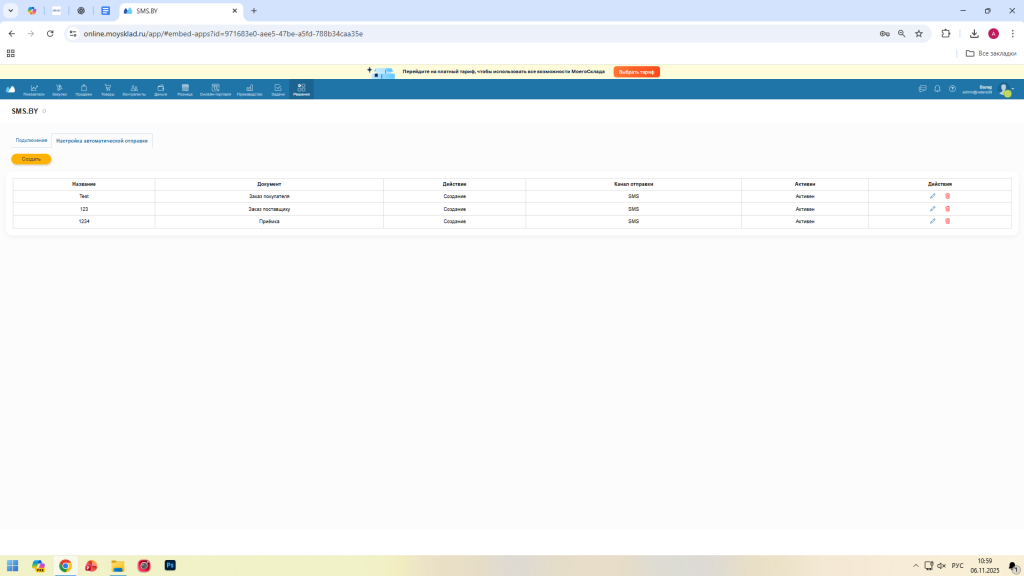Click the browser address bar

tap(450, 33)
